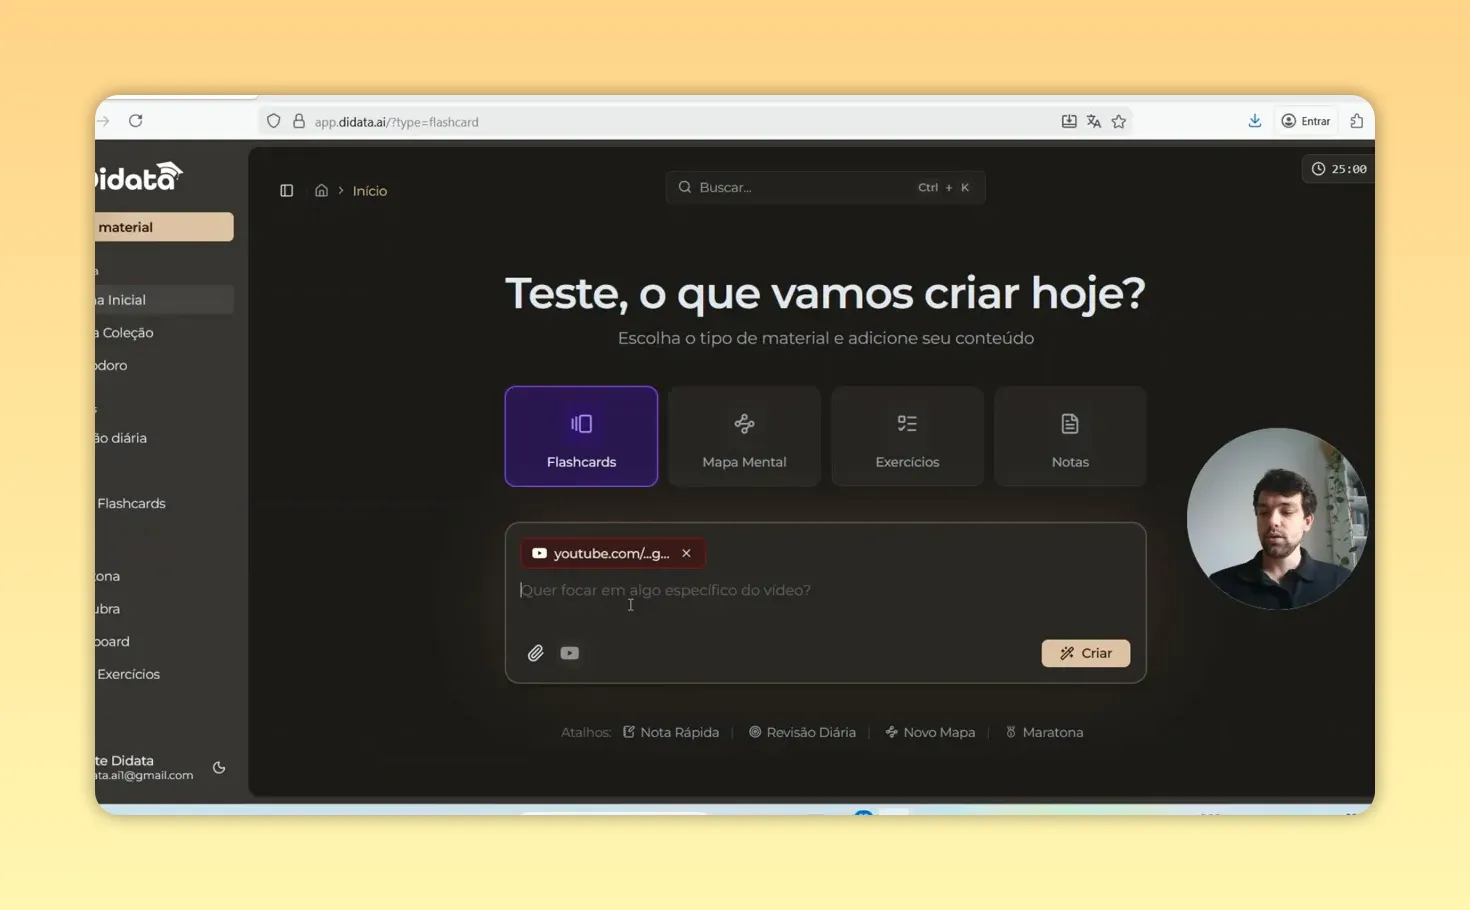Screen dimensions: 1470x910
Task: Click the YouTube icon beside the paperclip
Action: [570, 652]
